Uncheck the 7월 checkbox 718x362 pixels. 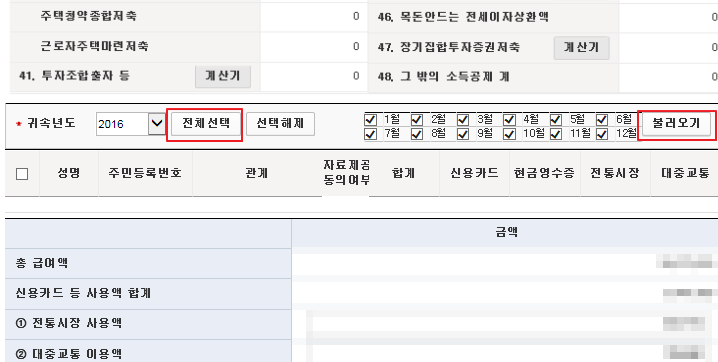pos(370,134)
